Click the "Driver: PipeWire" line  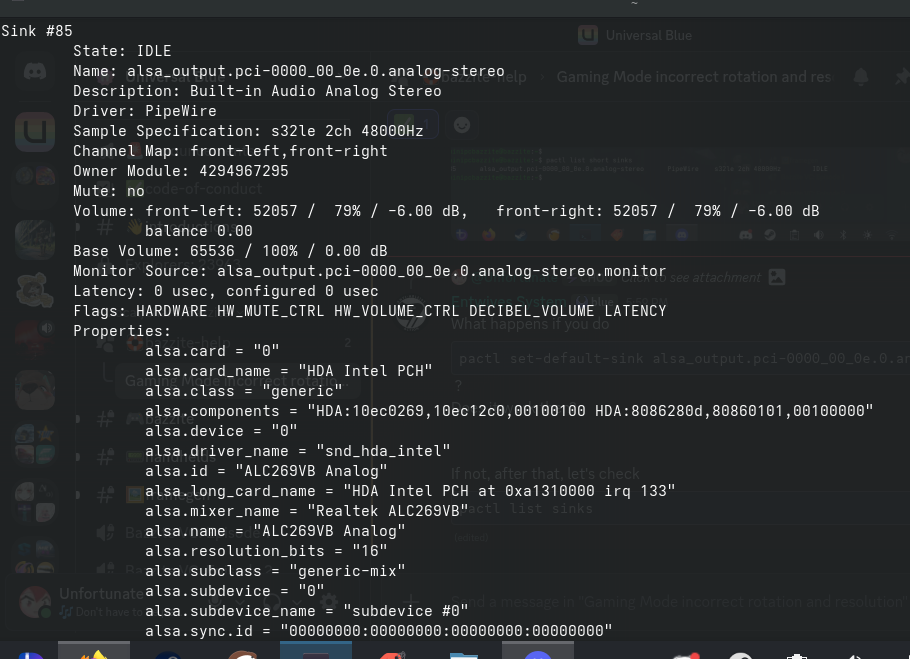(x=145, y=111)
